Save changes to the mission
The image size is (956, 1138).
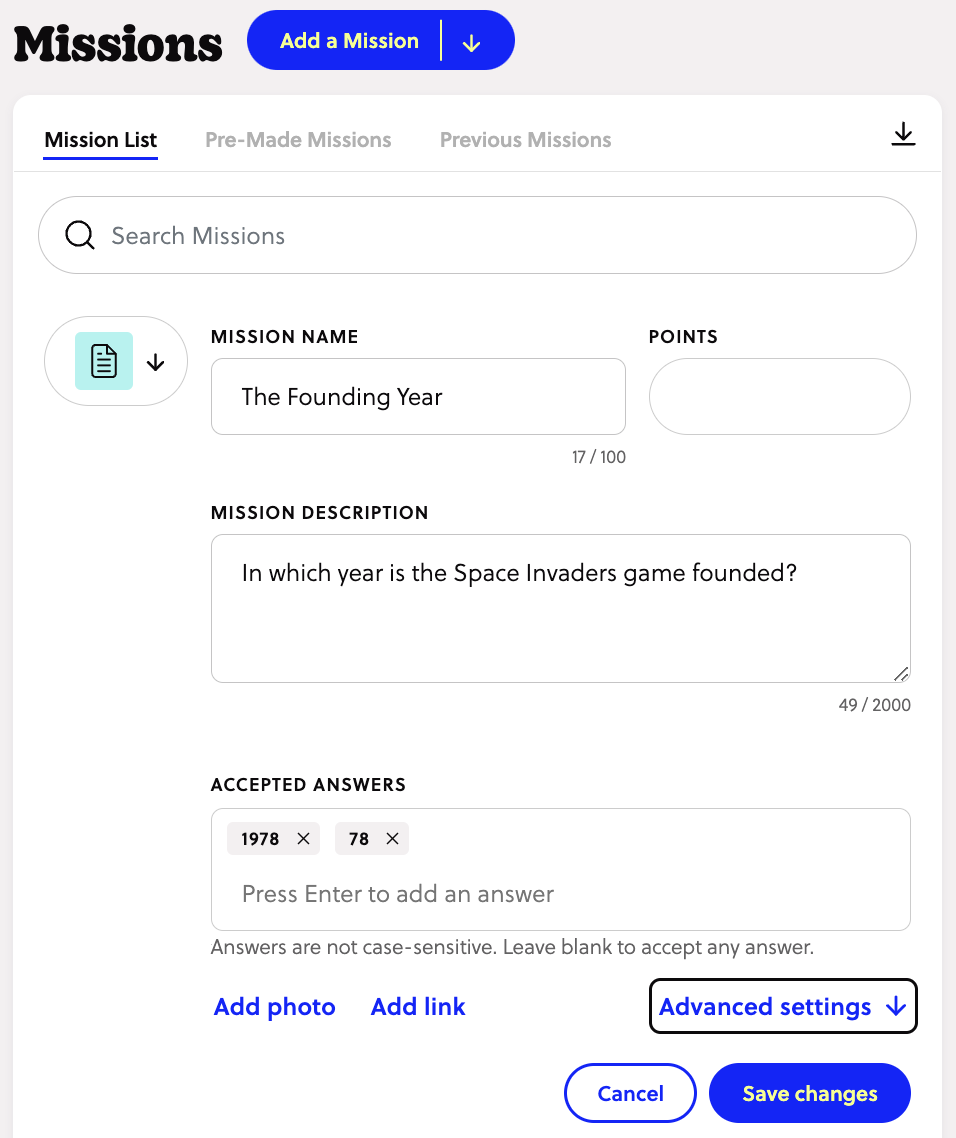pos(809,1092)
